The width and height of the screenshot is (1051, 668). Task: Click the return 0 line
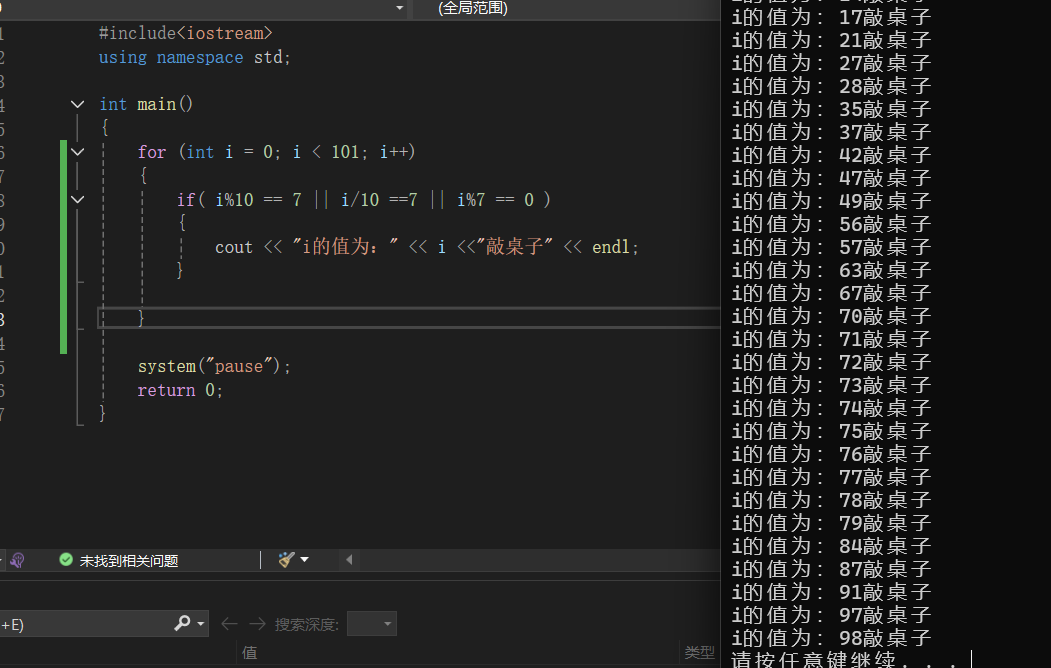[x=180, y=390]
